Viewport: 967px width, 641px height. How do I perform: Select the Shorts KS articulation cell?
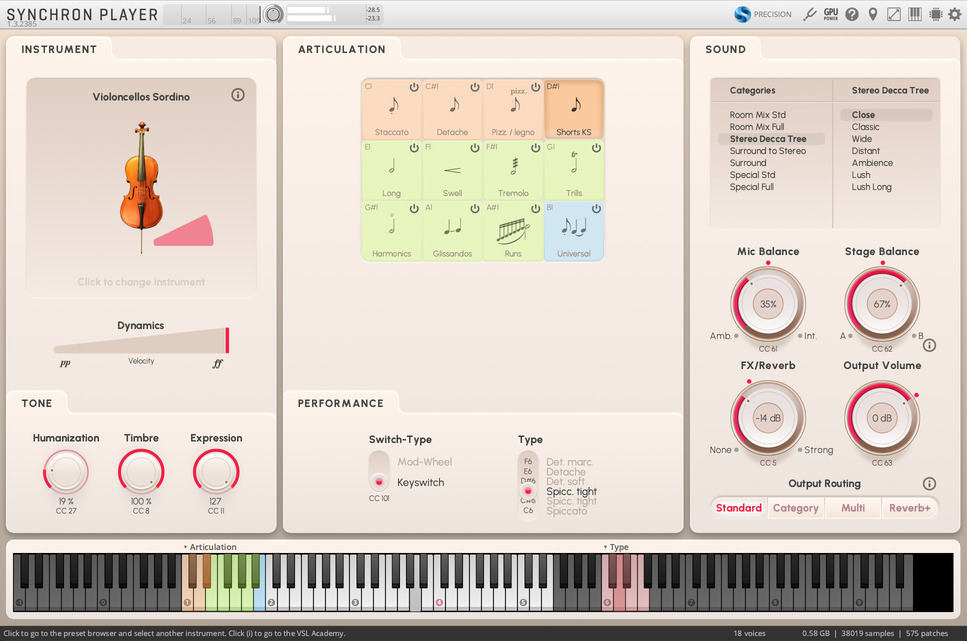pyautogui.click(x=574, y=109)
